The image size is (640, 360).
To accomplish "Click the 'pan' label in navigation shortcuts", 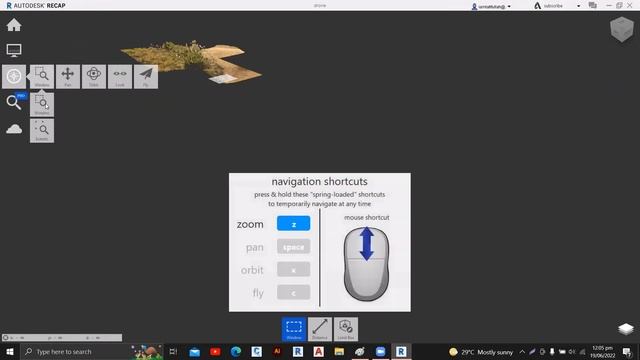I will pos(255,247).
